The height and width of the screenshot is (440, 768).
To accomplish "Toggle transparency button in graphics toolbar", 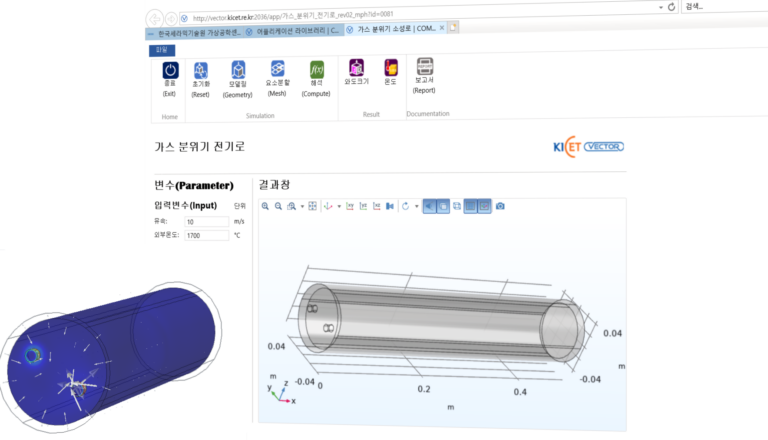I will 443,206.
